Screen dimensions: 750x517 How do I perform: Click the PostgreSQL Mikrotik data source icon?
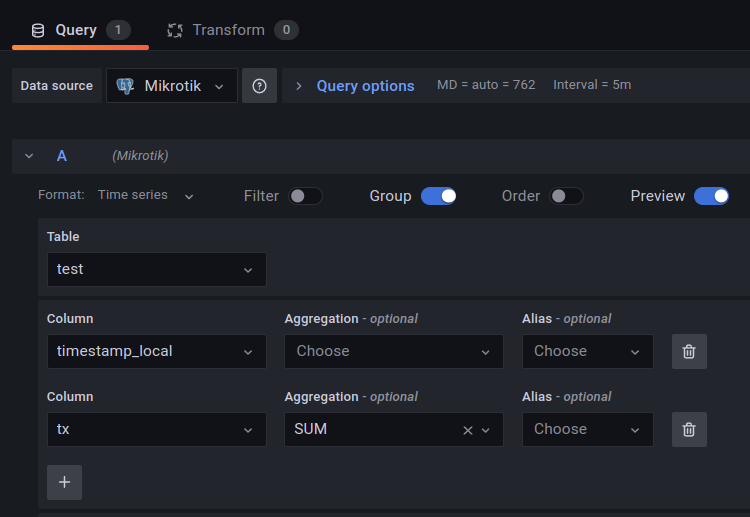click(x=125, y=86)
